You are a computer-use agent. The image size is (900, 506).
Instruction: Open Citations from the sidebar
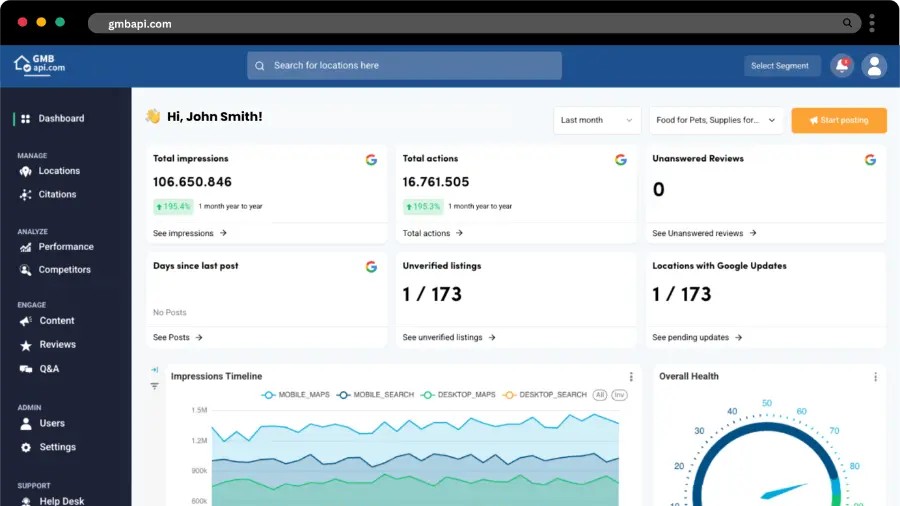click(x=57, y=194)
